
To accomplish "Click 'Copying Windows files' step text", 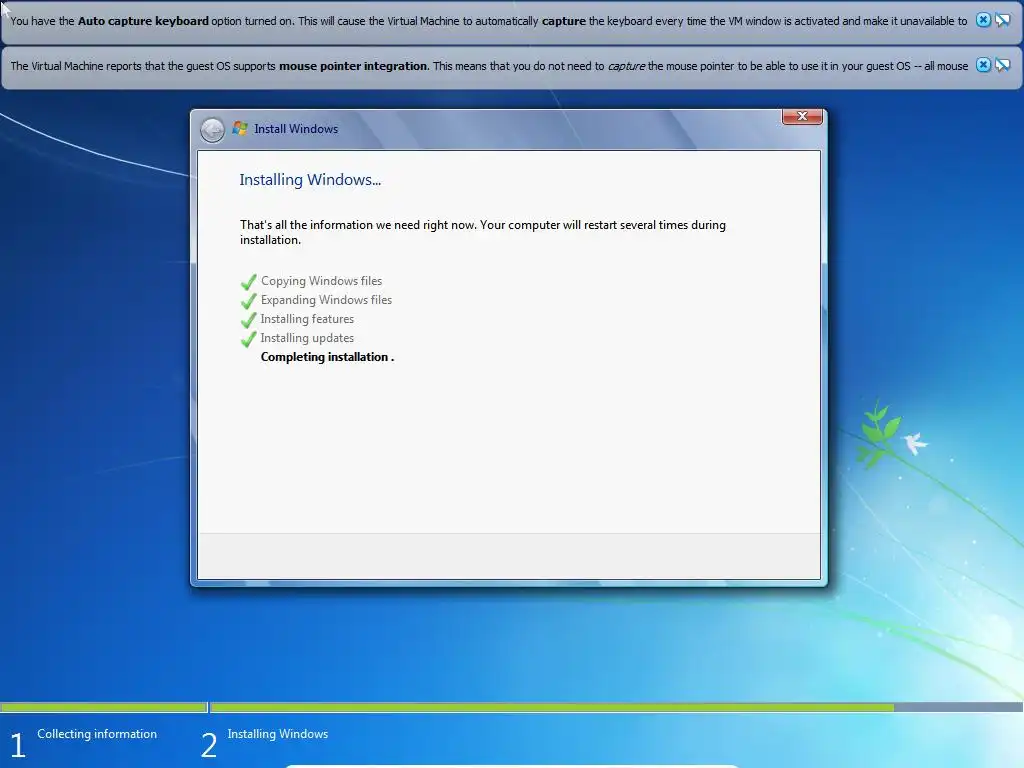I will [321, 281].
